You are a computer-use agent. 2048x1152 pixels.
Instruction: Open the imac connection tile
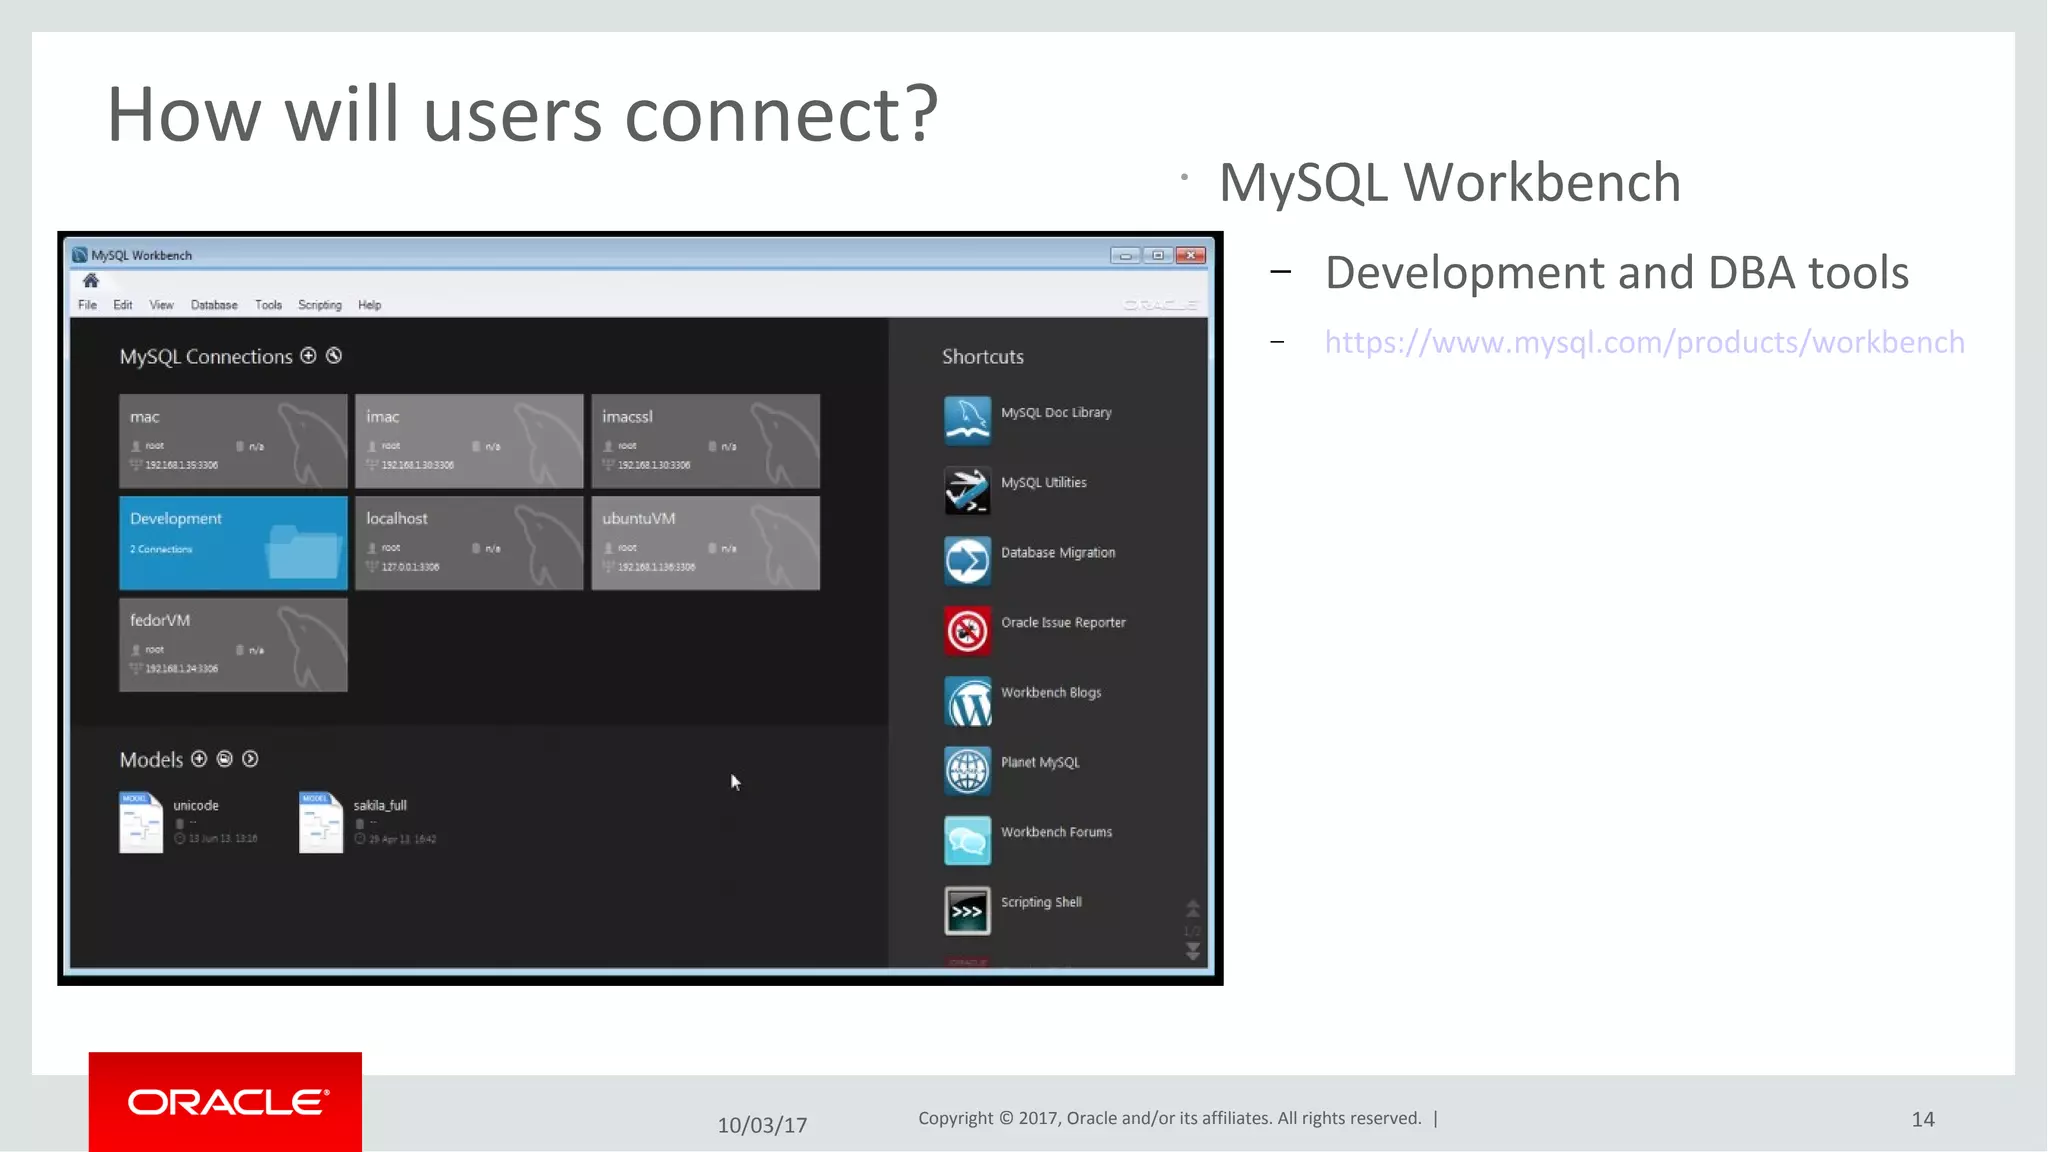(x=469, y=441)
